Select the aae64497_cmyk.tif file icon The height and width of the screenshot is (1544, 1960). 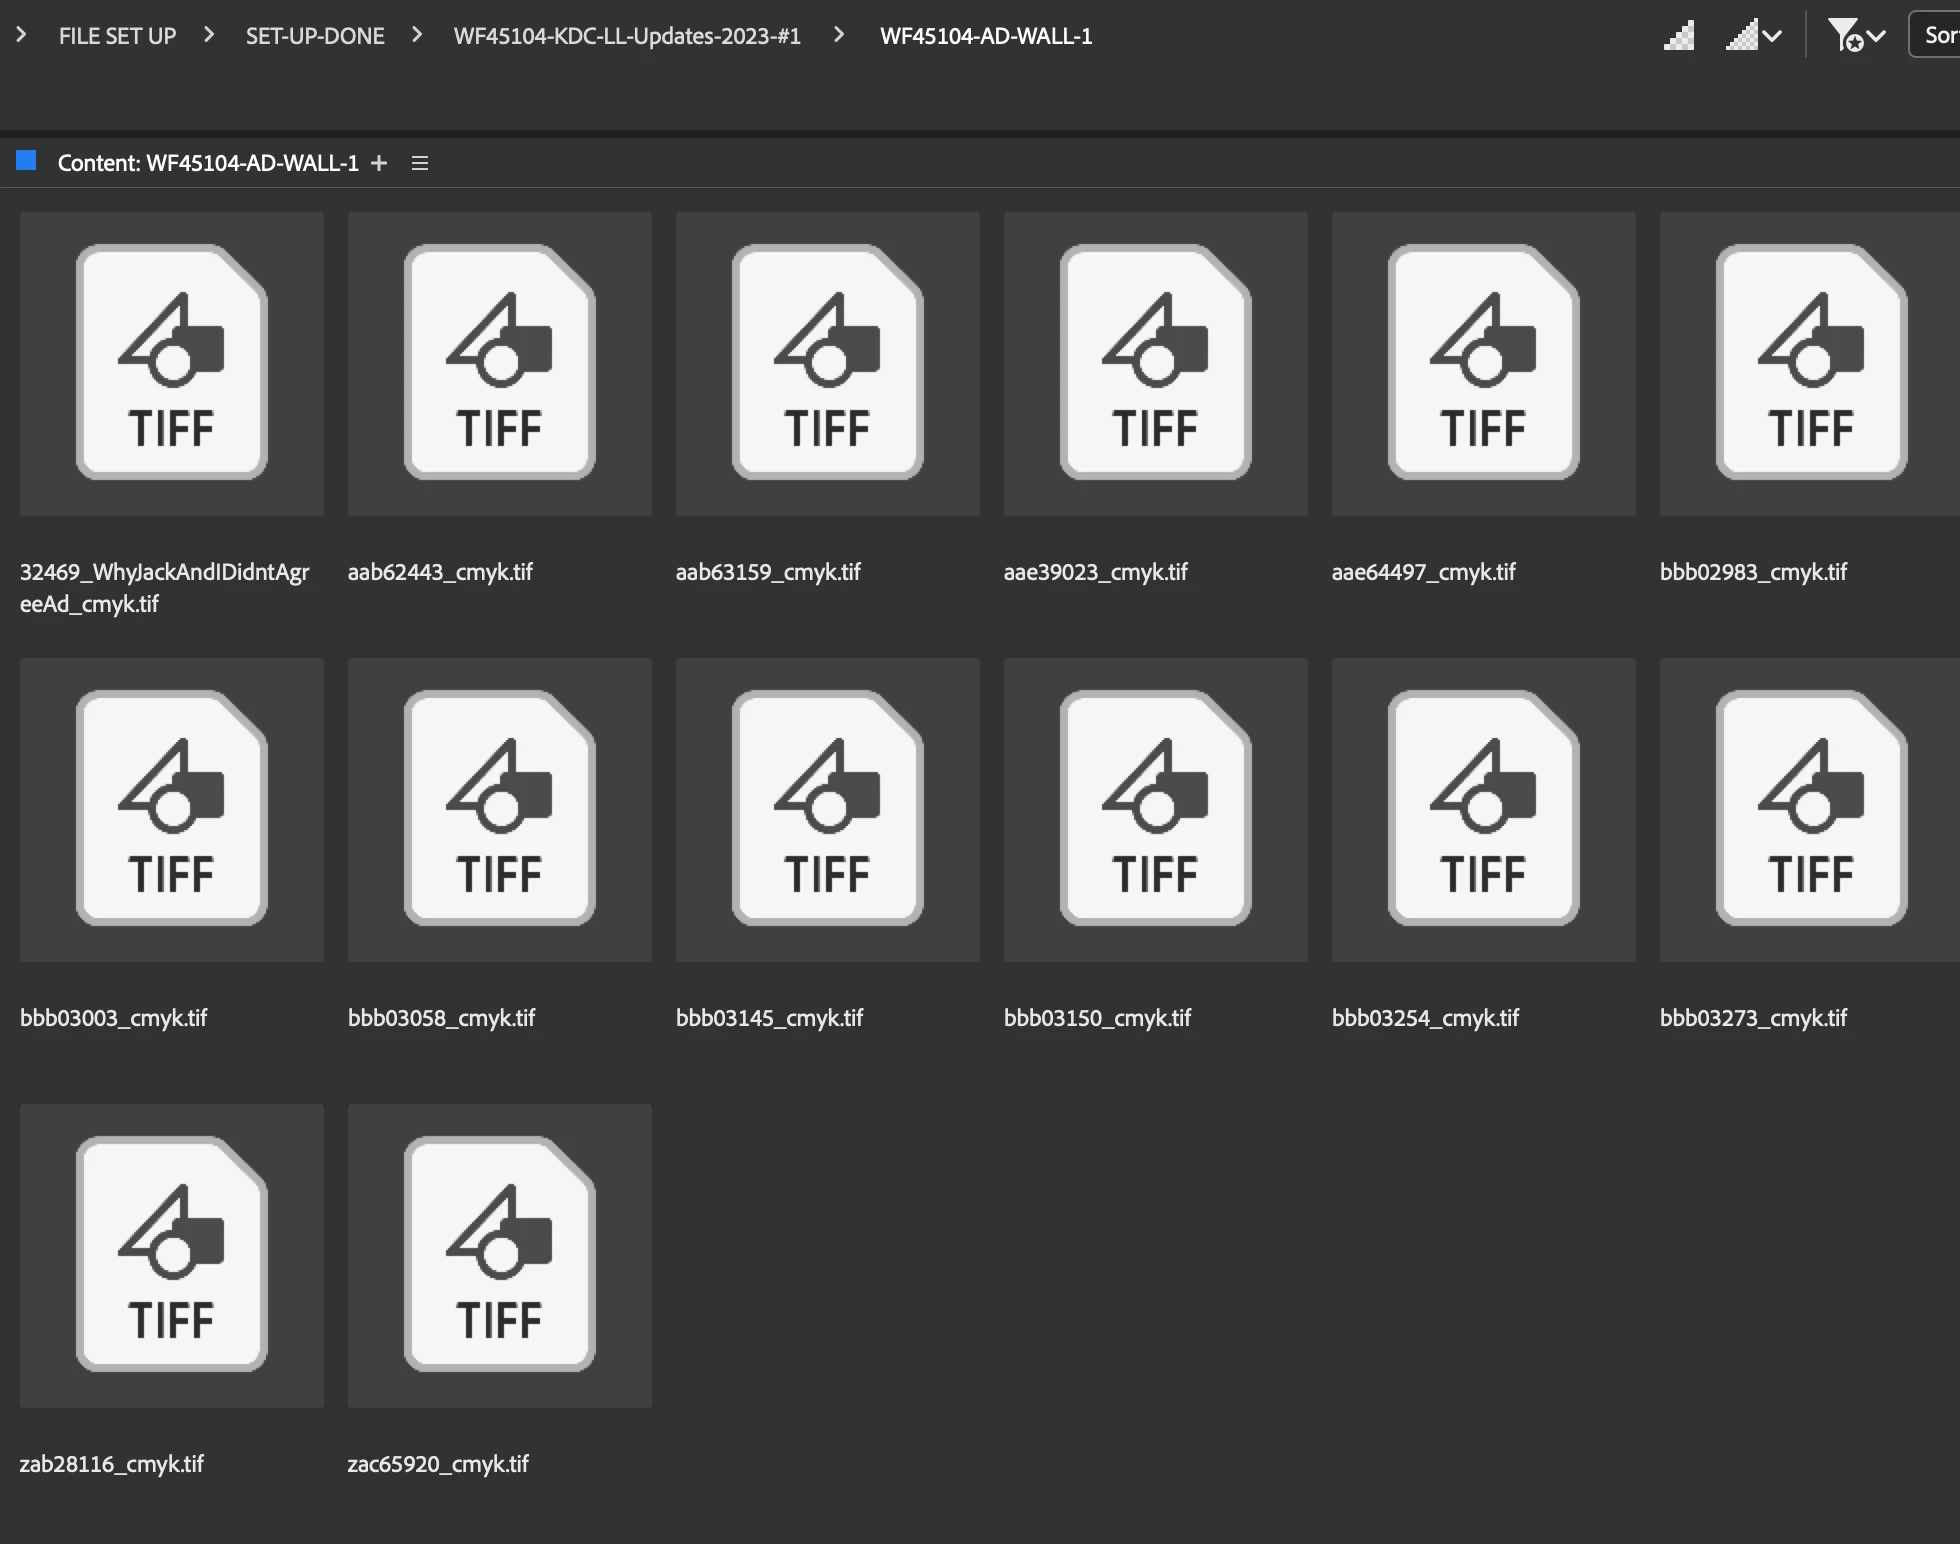(x=1483, y=363)
